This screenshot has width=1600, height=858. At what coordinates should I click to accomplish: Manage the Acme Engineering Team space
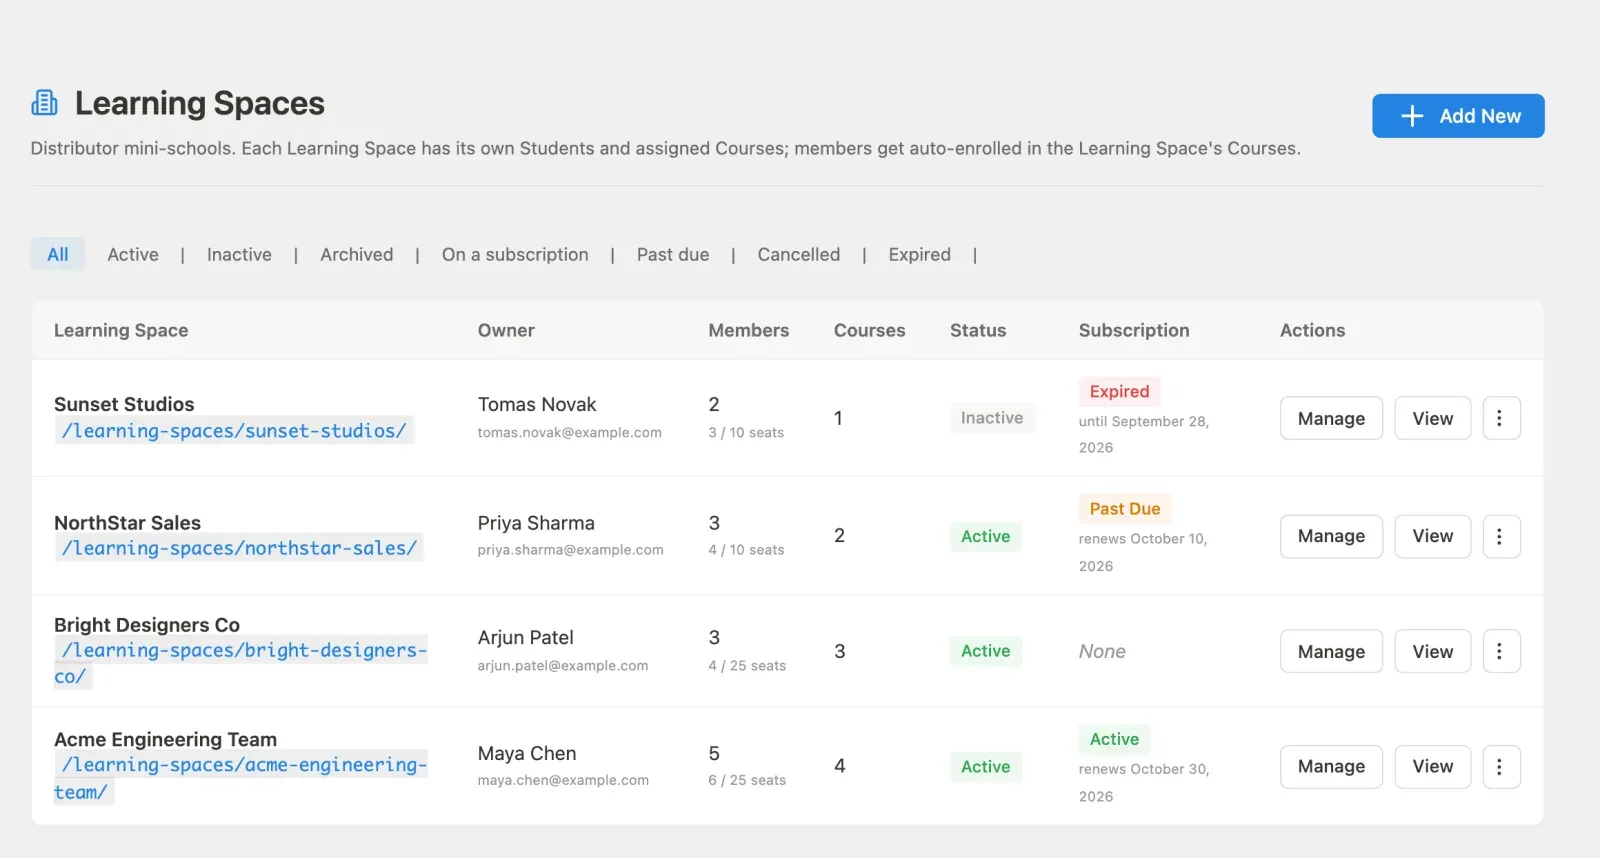point(1331,767)
